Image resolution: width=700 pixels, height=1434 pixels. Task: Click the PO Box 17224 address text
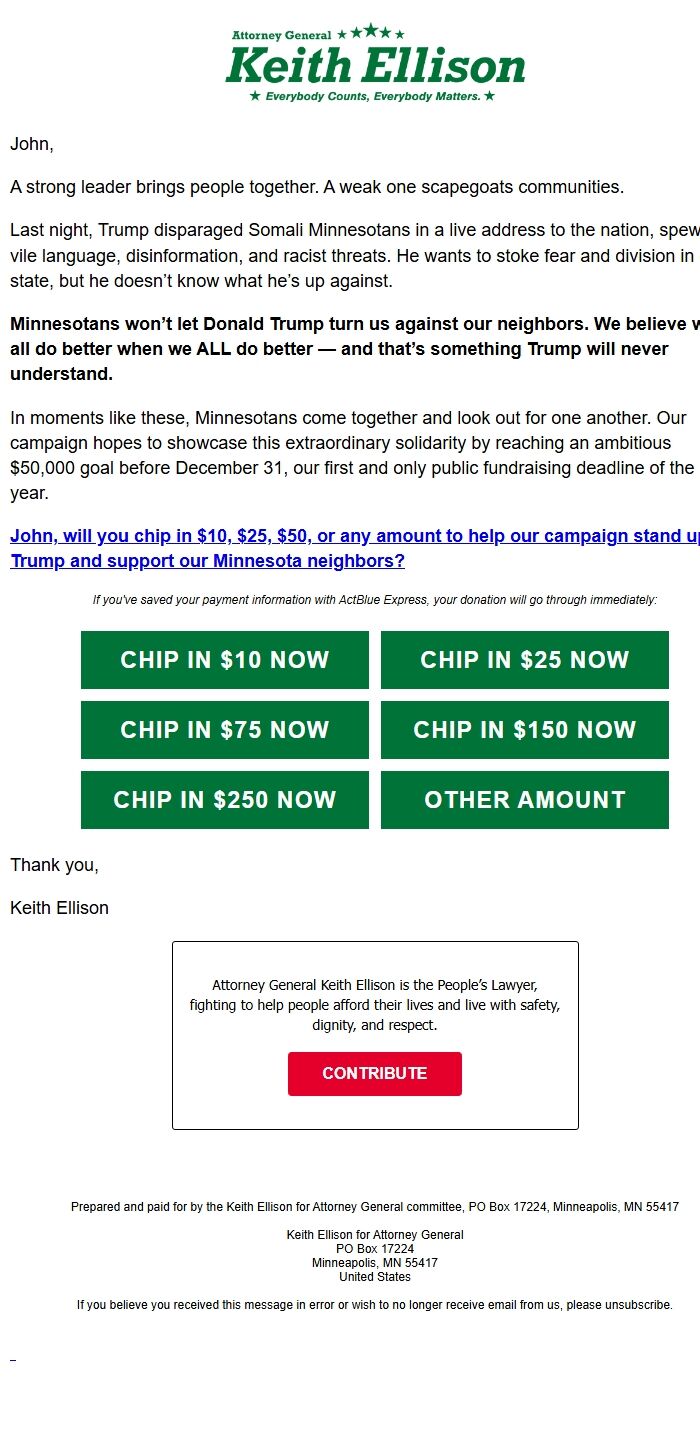pyautogui.click(x=374, y=1248)
